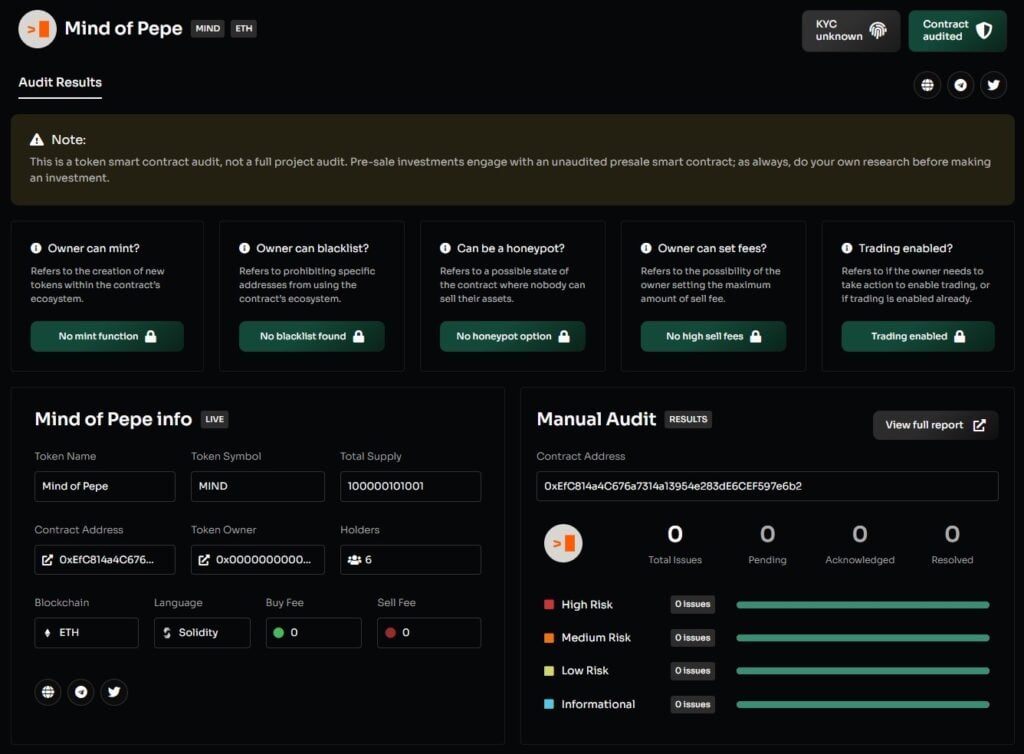The width and height of the screenshot is (1024, 754).
Task: Open the Telegram icon near Audit Results
Action: pyautogui.click(x=960, y=85)
